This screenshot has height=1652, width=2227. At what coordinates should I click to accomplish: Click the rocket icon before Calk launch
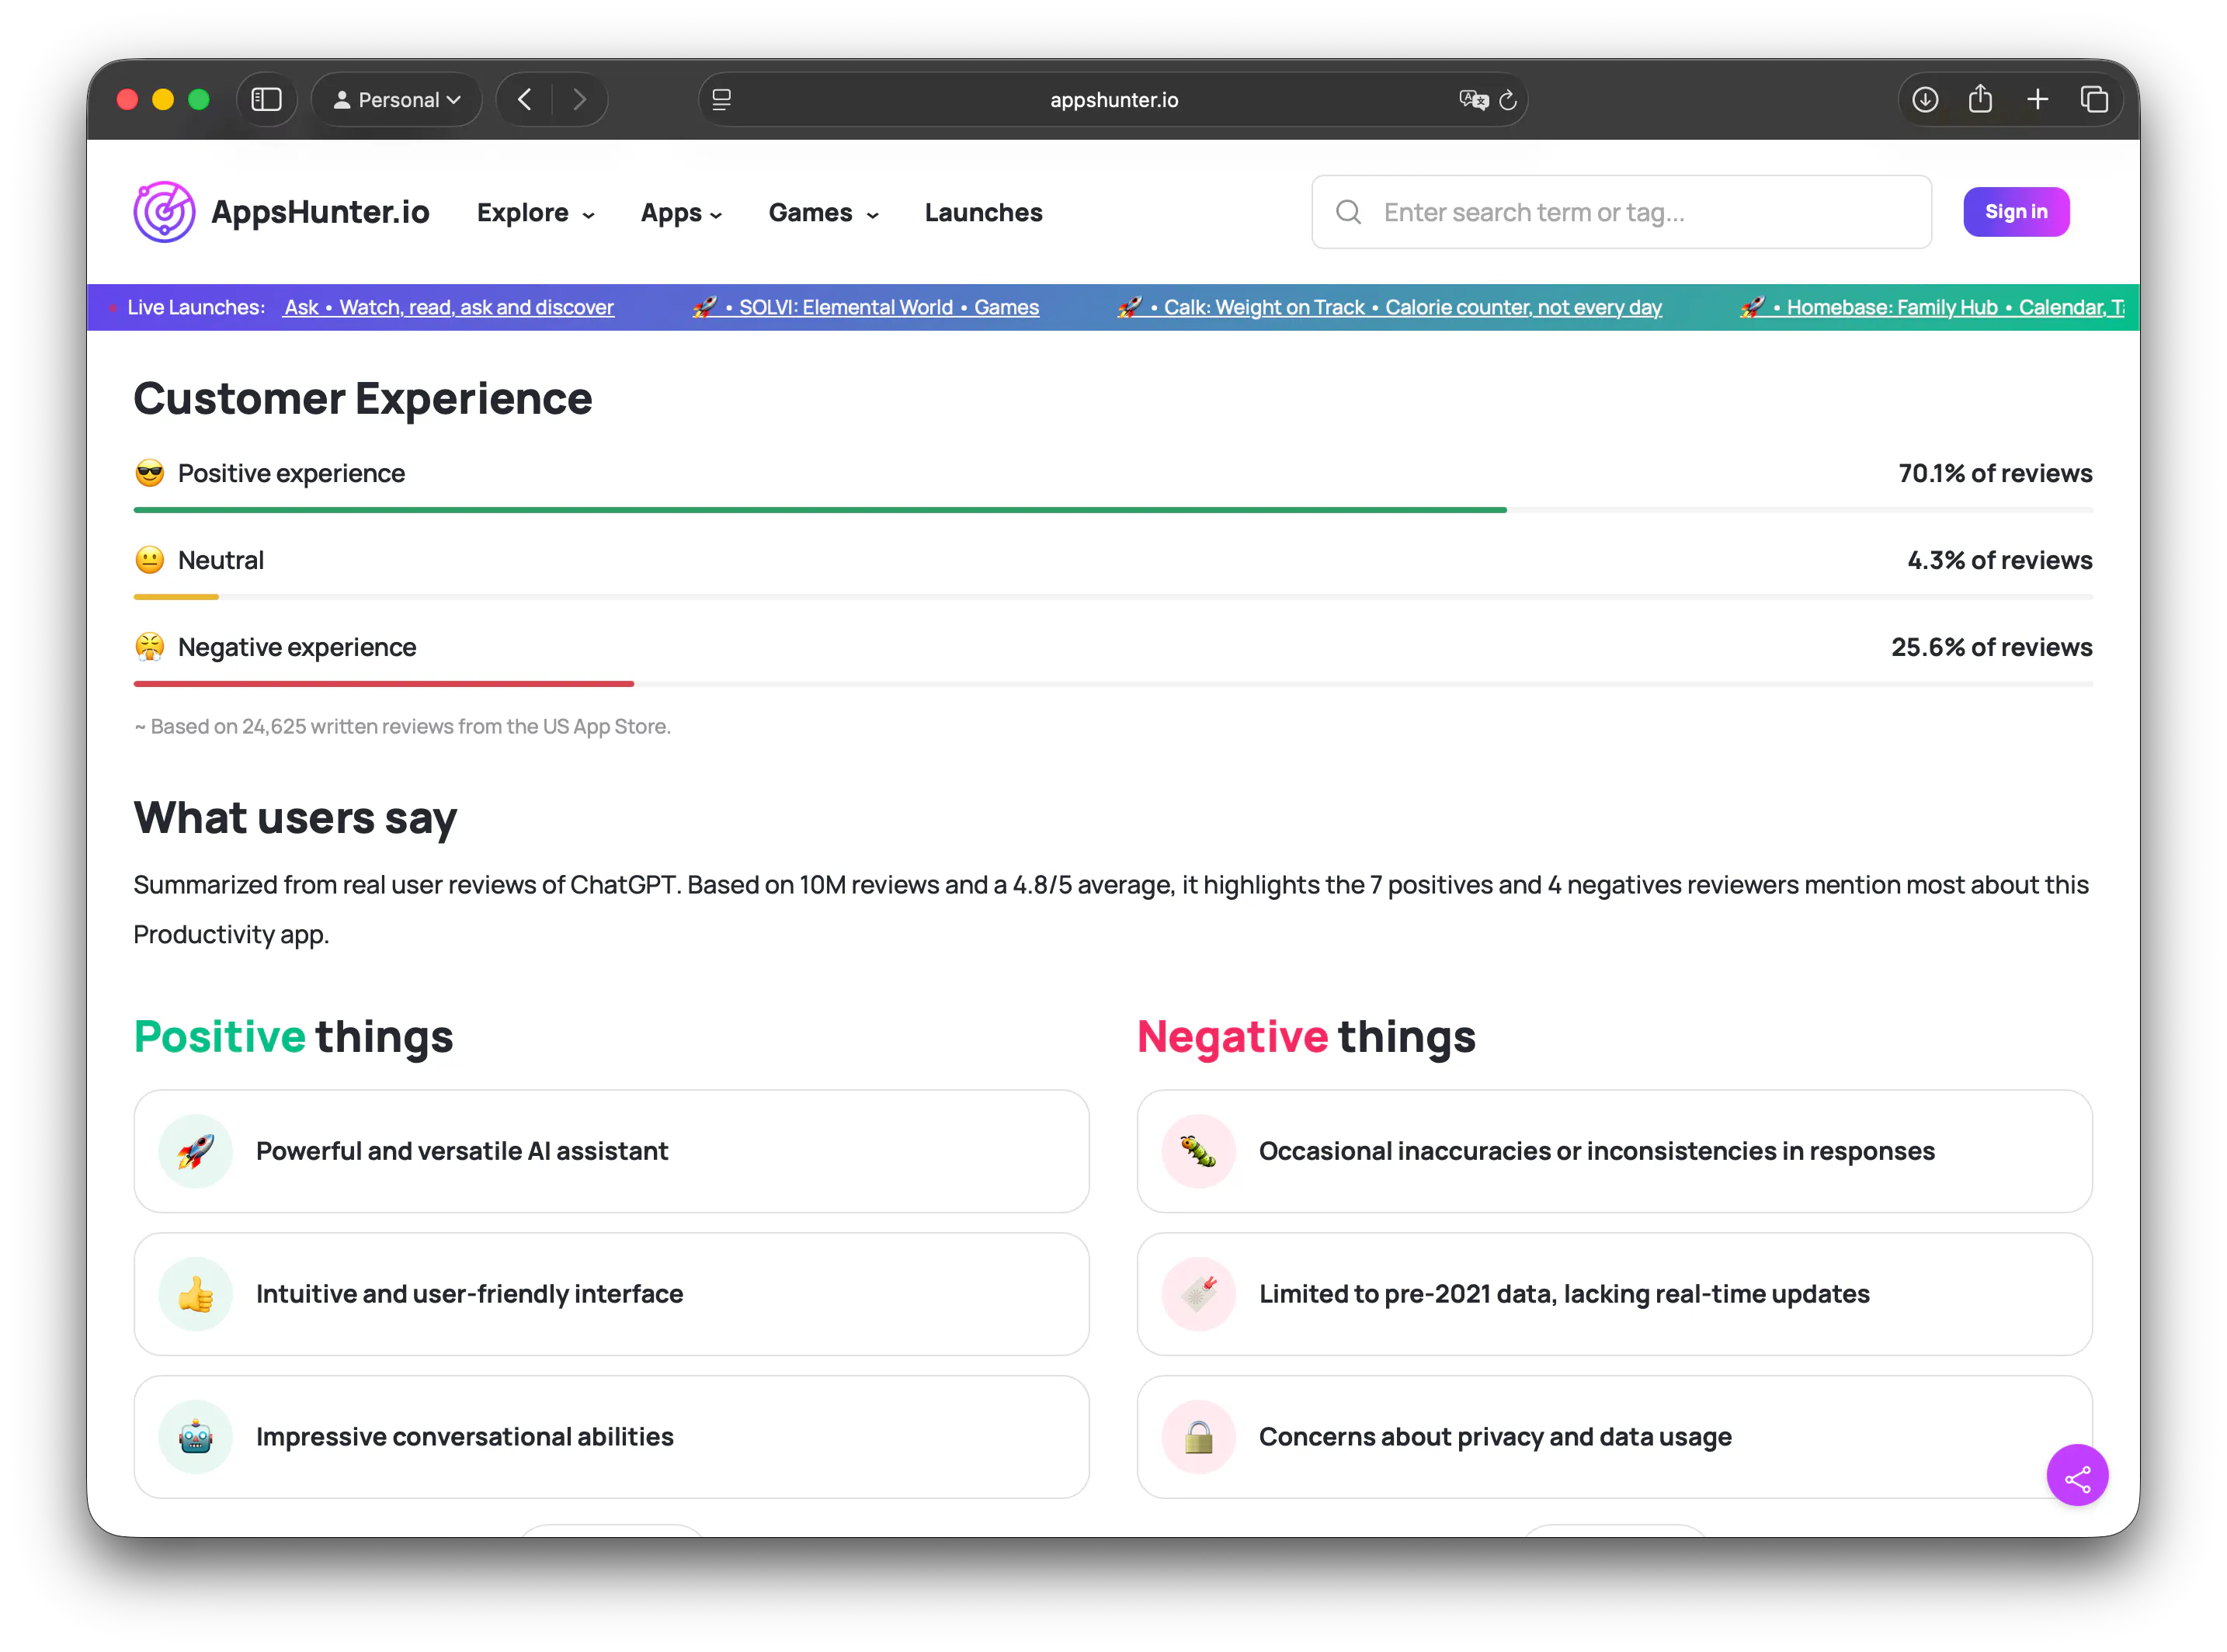[x=1129, y=307]
